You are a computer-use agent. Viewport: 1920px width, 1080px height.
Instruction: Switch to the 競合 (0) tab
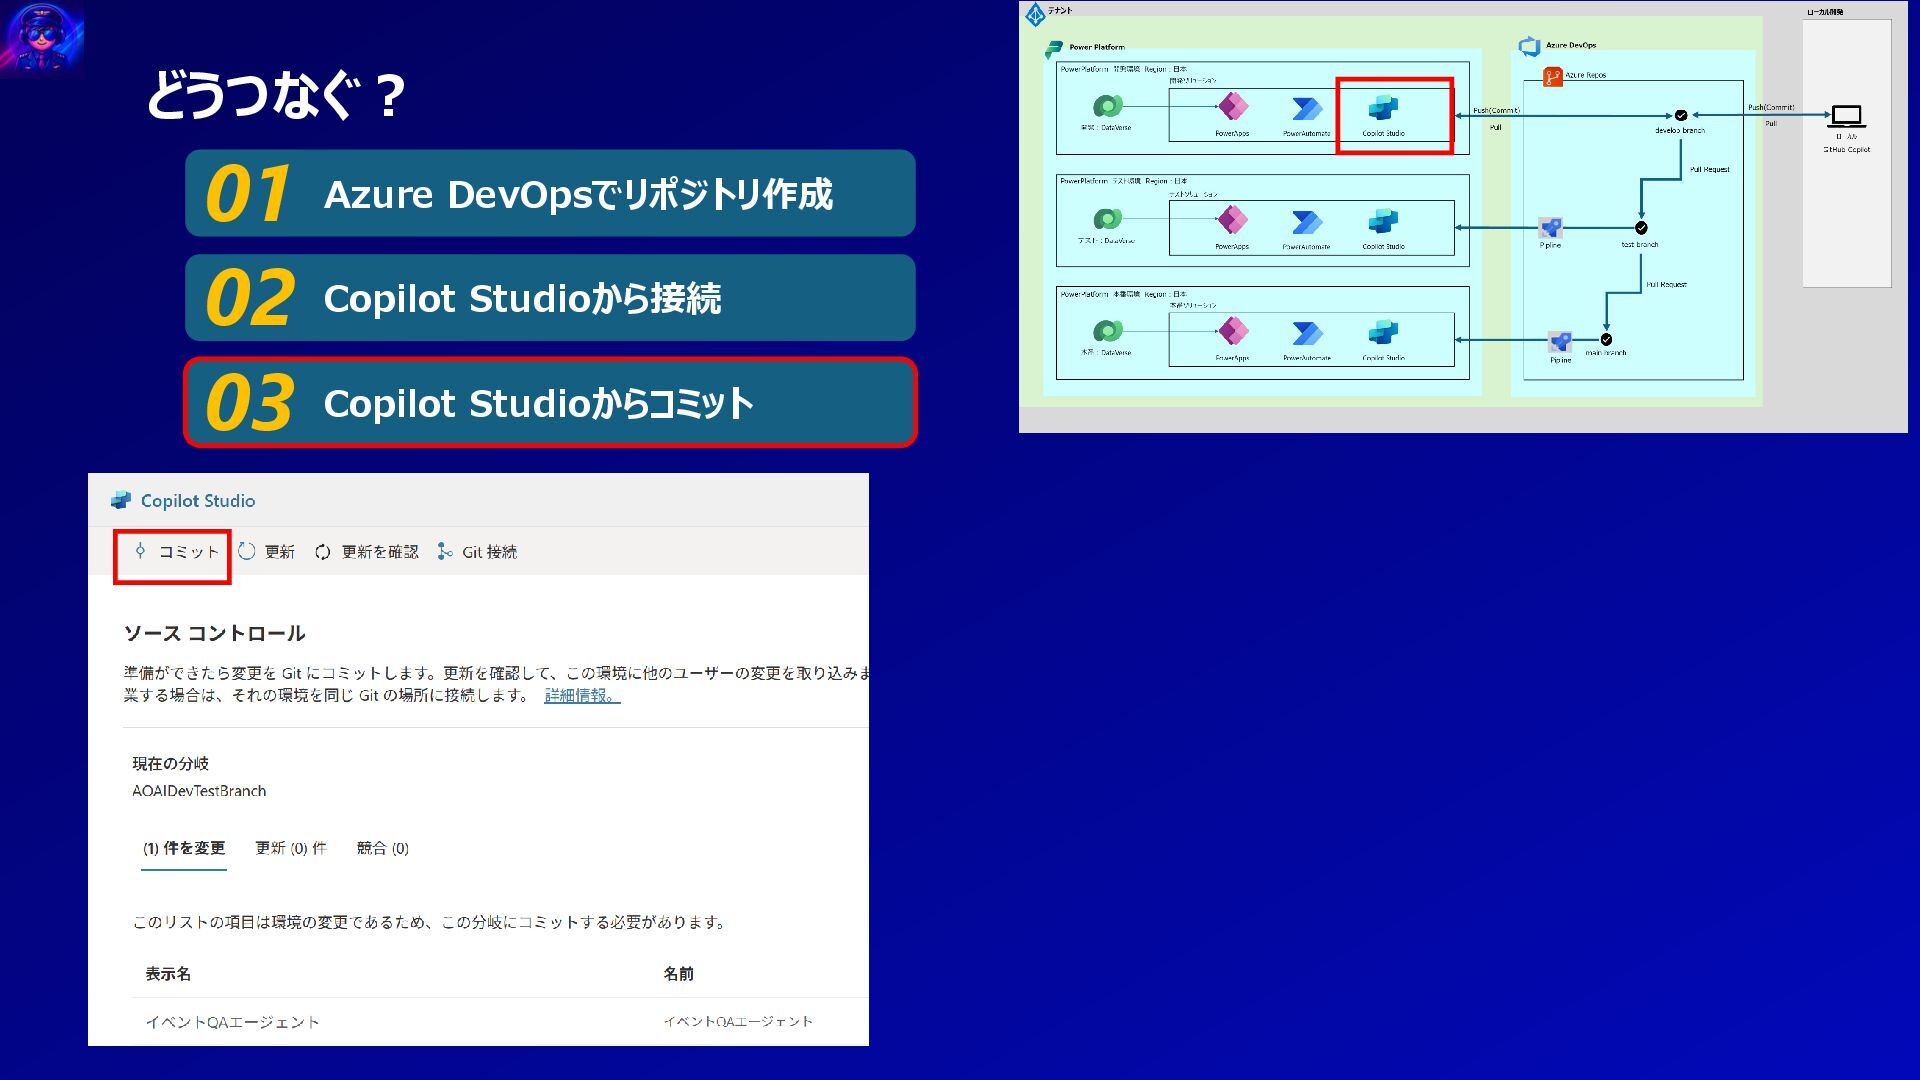(383, 848)
